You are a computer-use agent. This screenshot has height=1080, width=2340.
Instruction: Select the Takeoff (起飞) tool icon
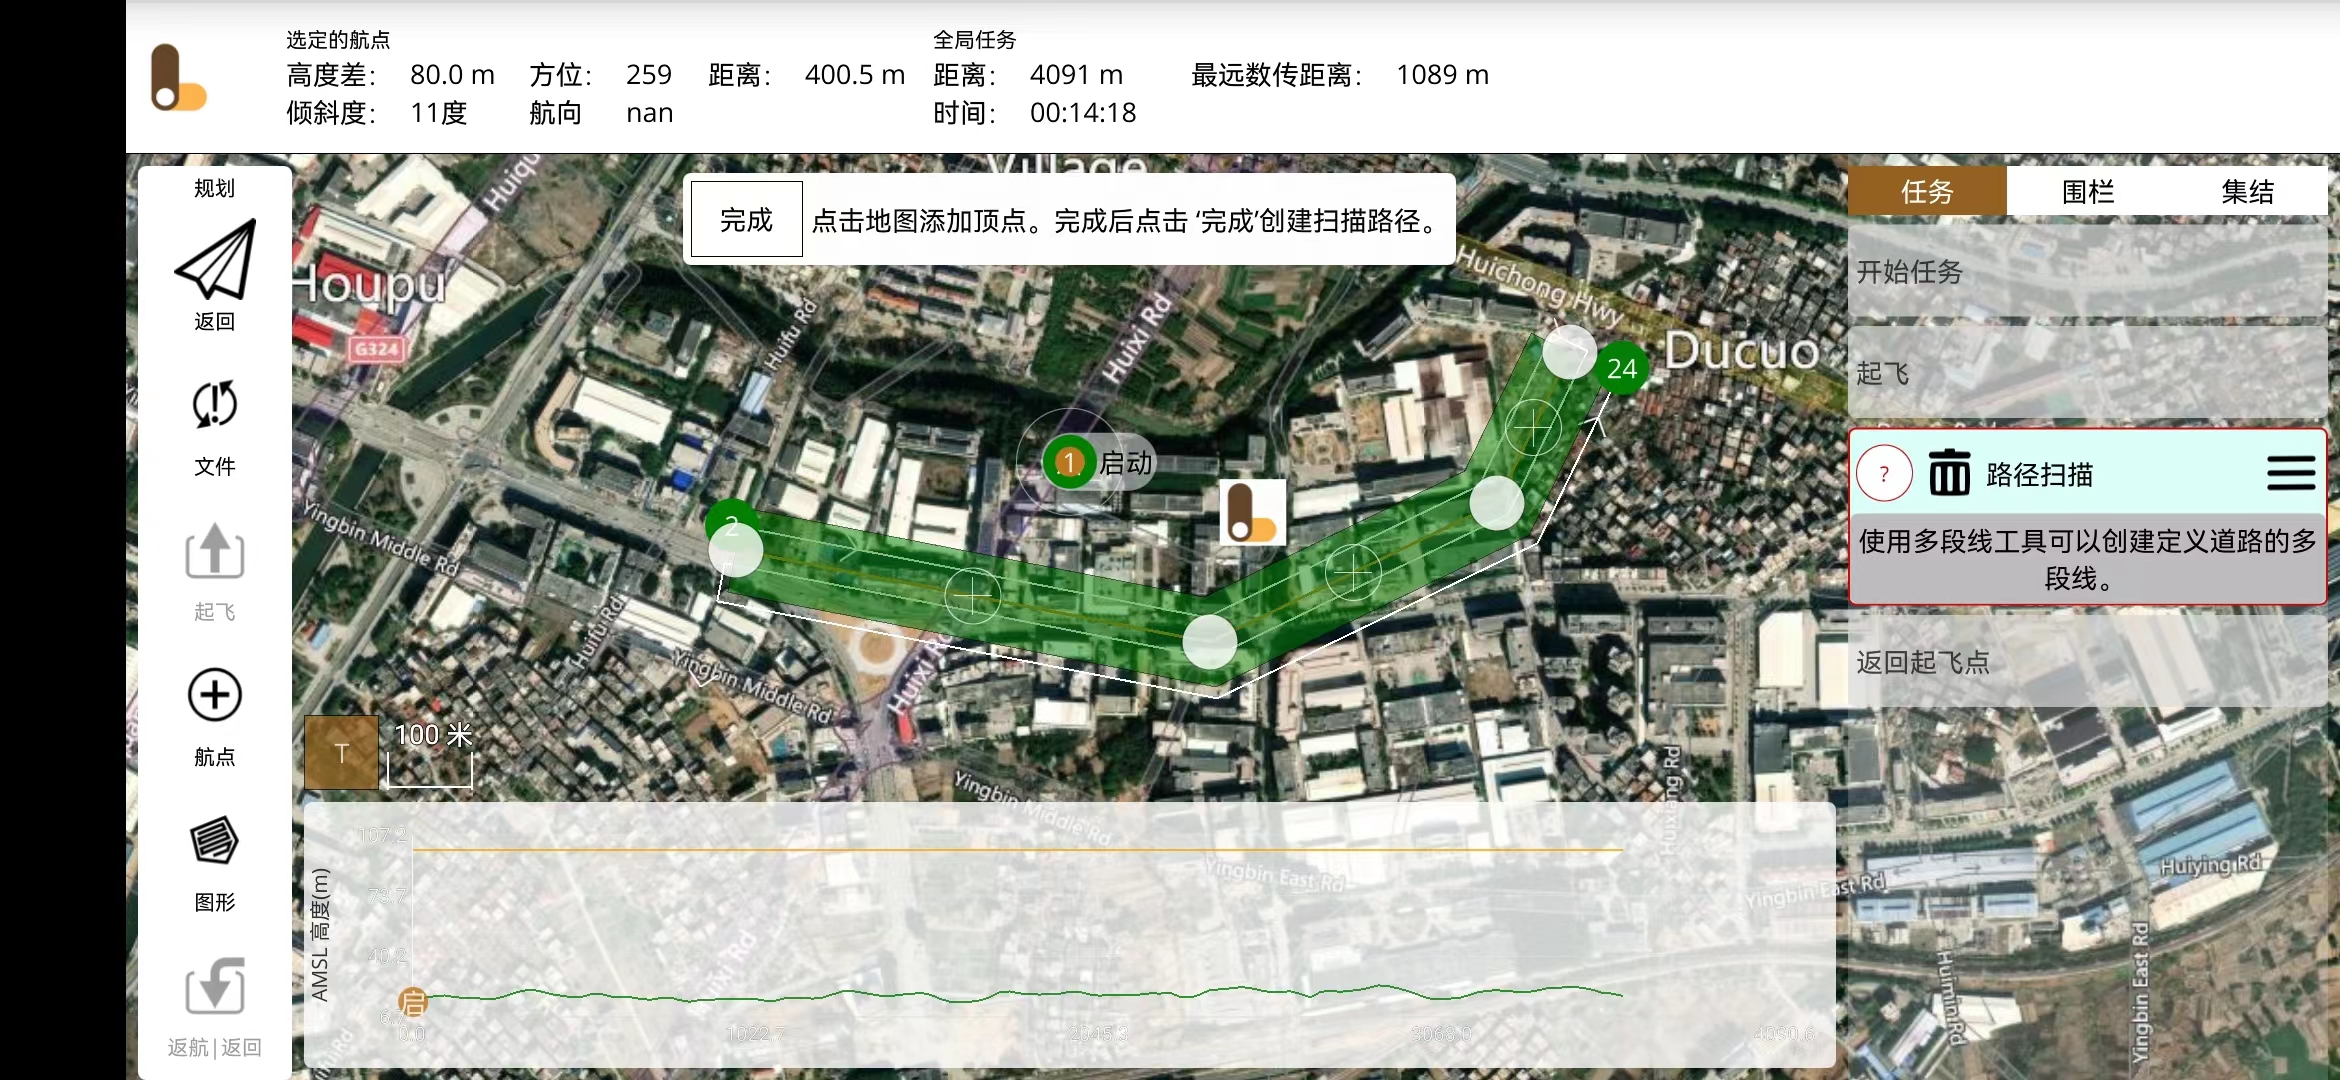point(215,551)
